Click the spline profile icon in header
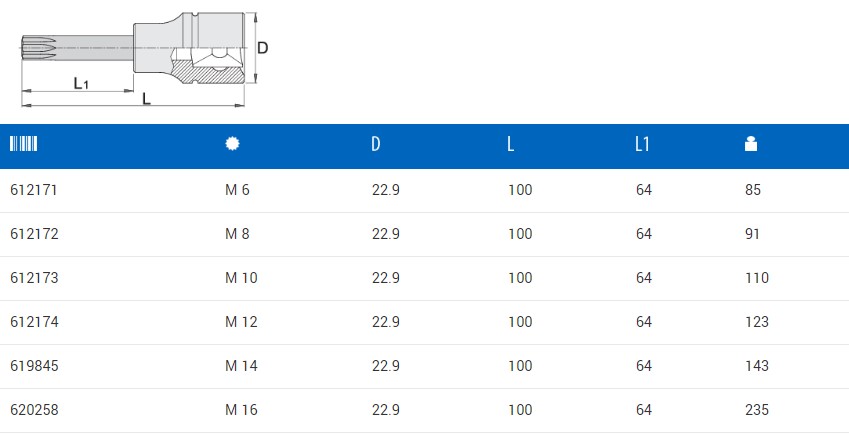The image size is (849, 434). coord(232,143)
